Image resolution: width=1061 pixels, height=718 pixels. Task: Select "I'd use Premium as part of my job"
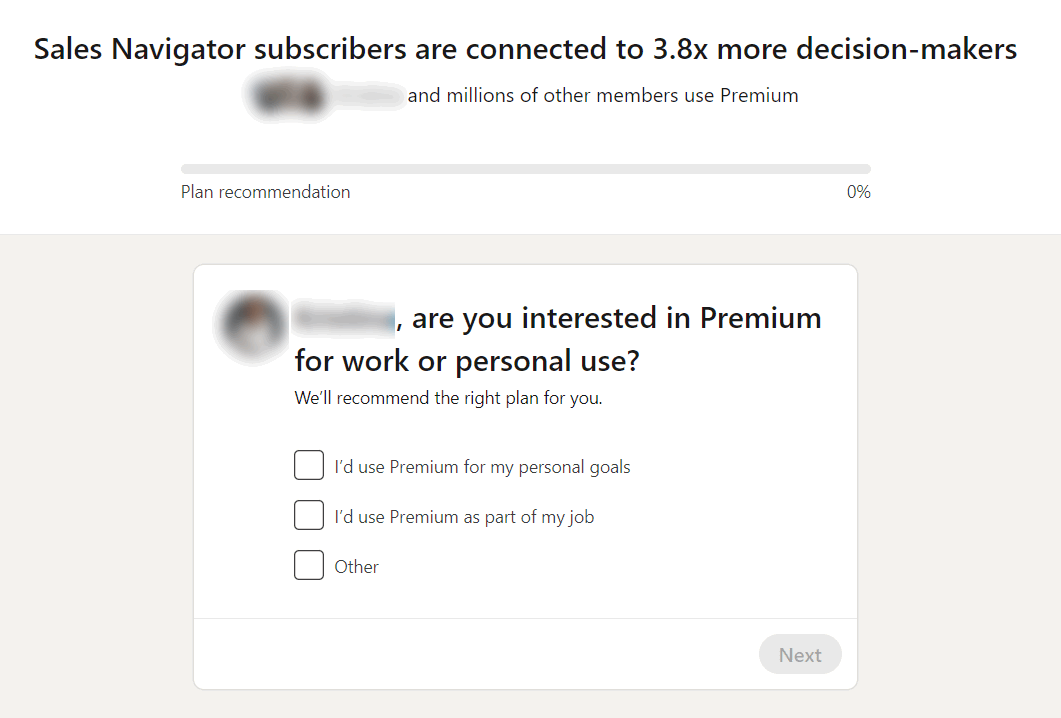[x=309, y=515]
